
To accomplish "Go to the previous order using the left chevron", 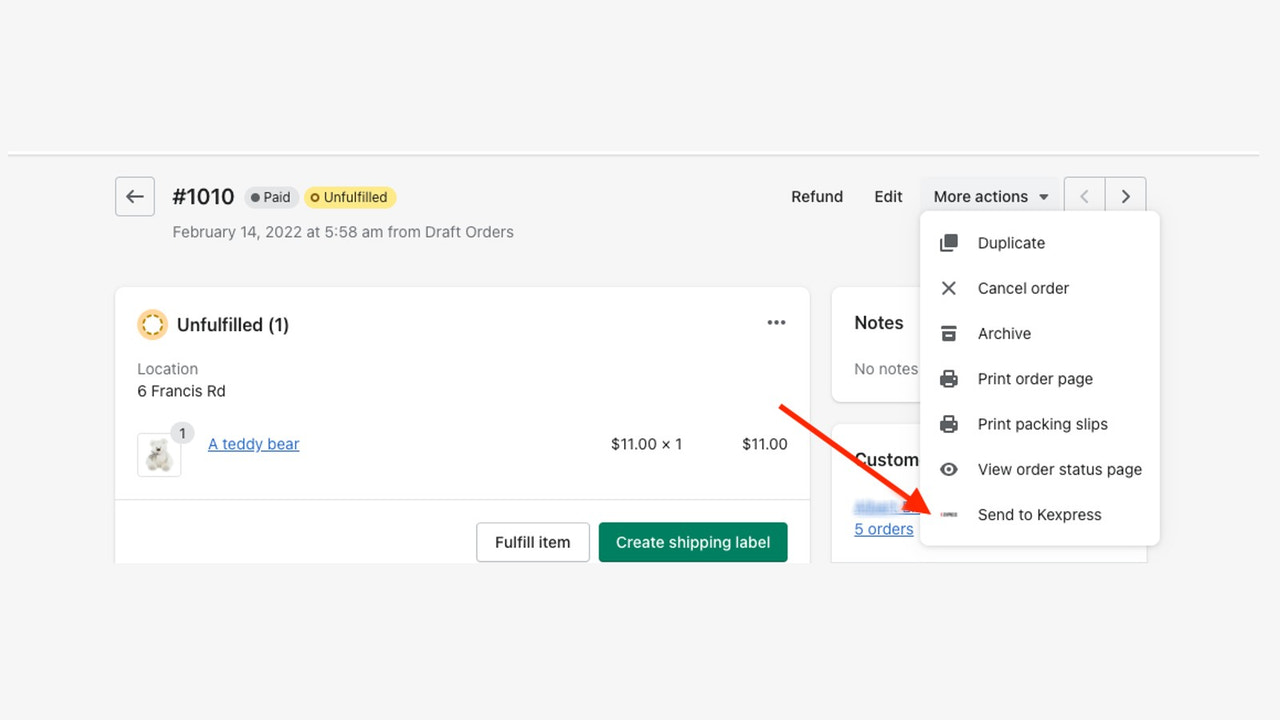I will point(1084,195).
